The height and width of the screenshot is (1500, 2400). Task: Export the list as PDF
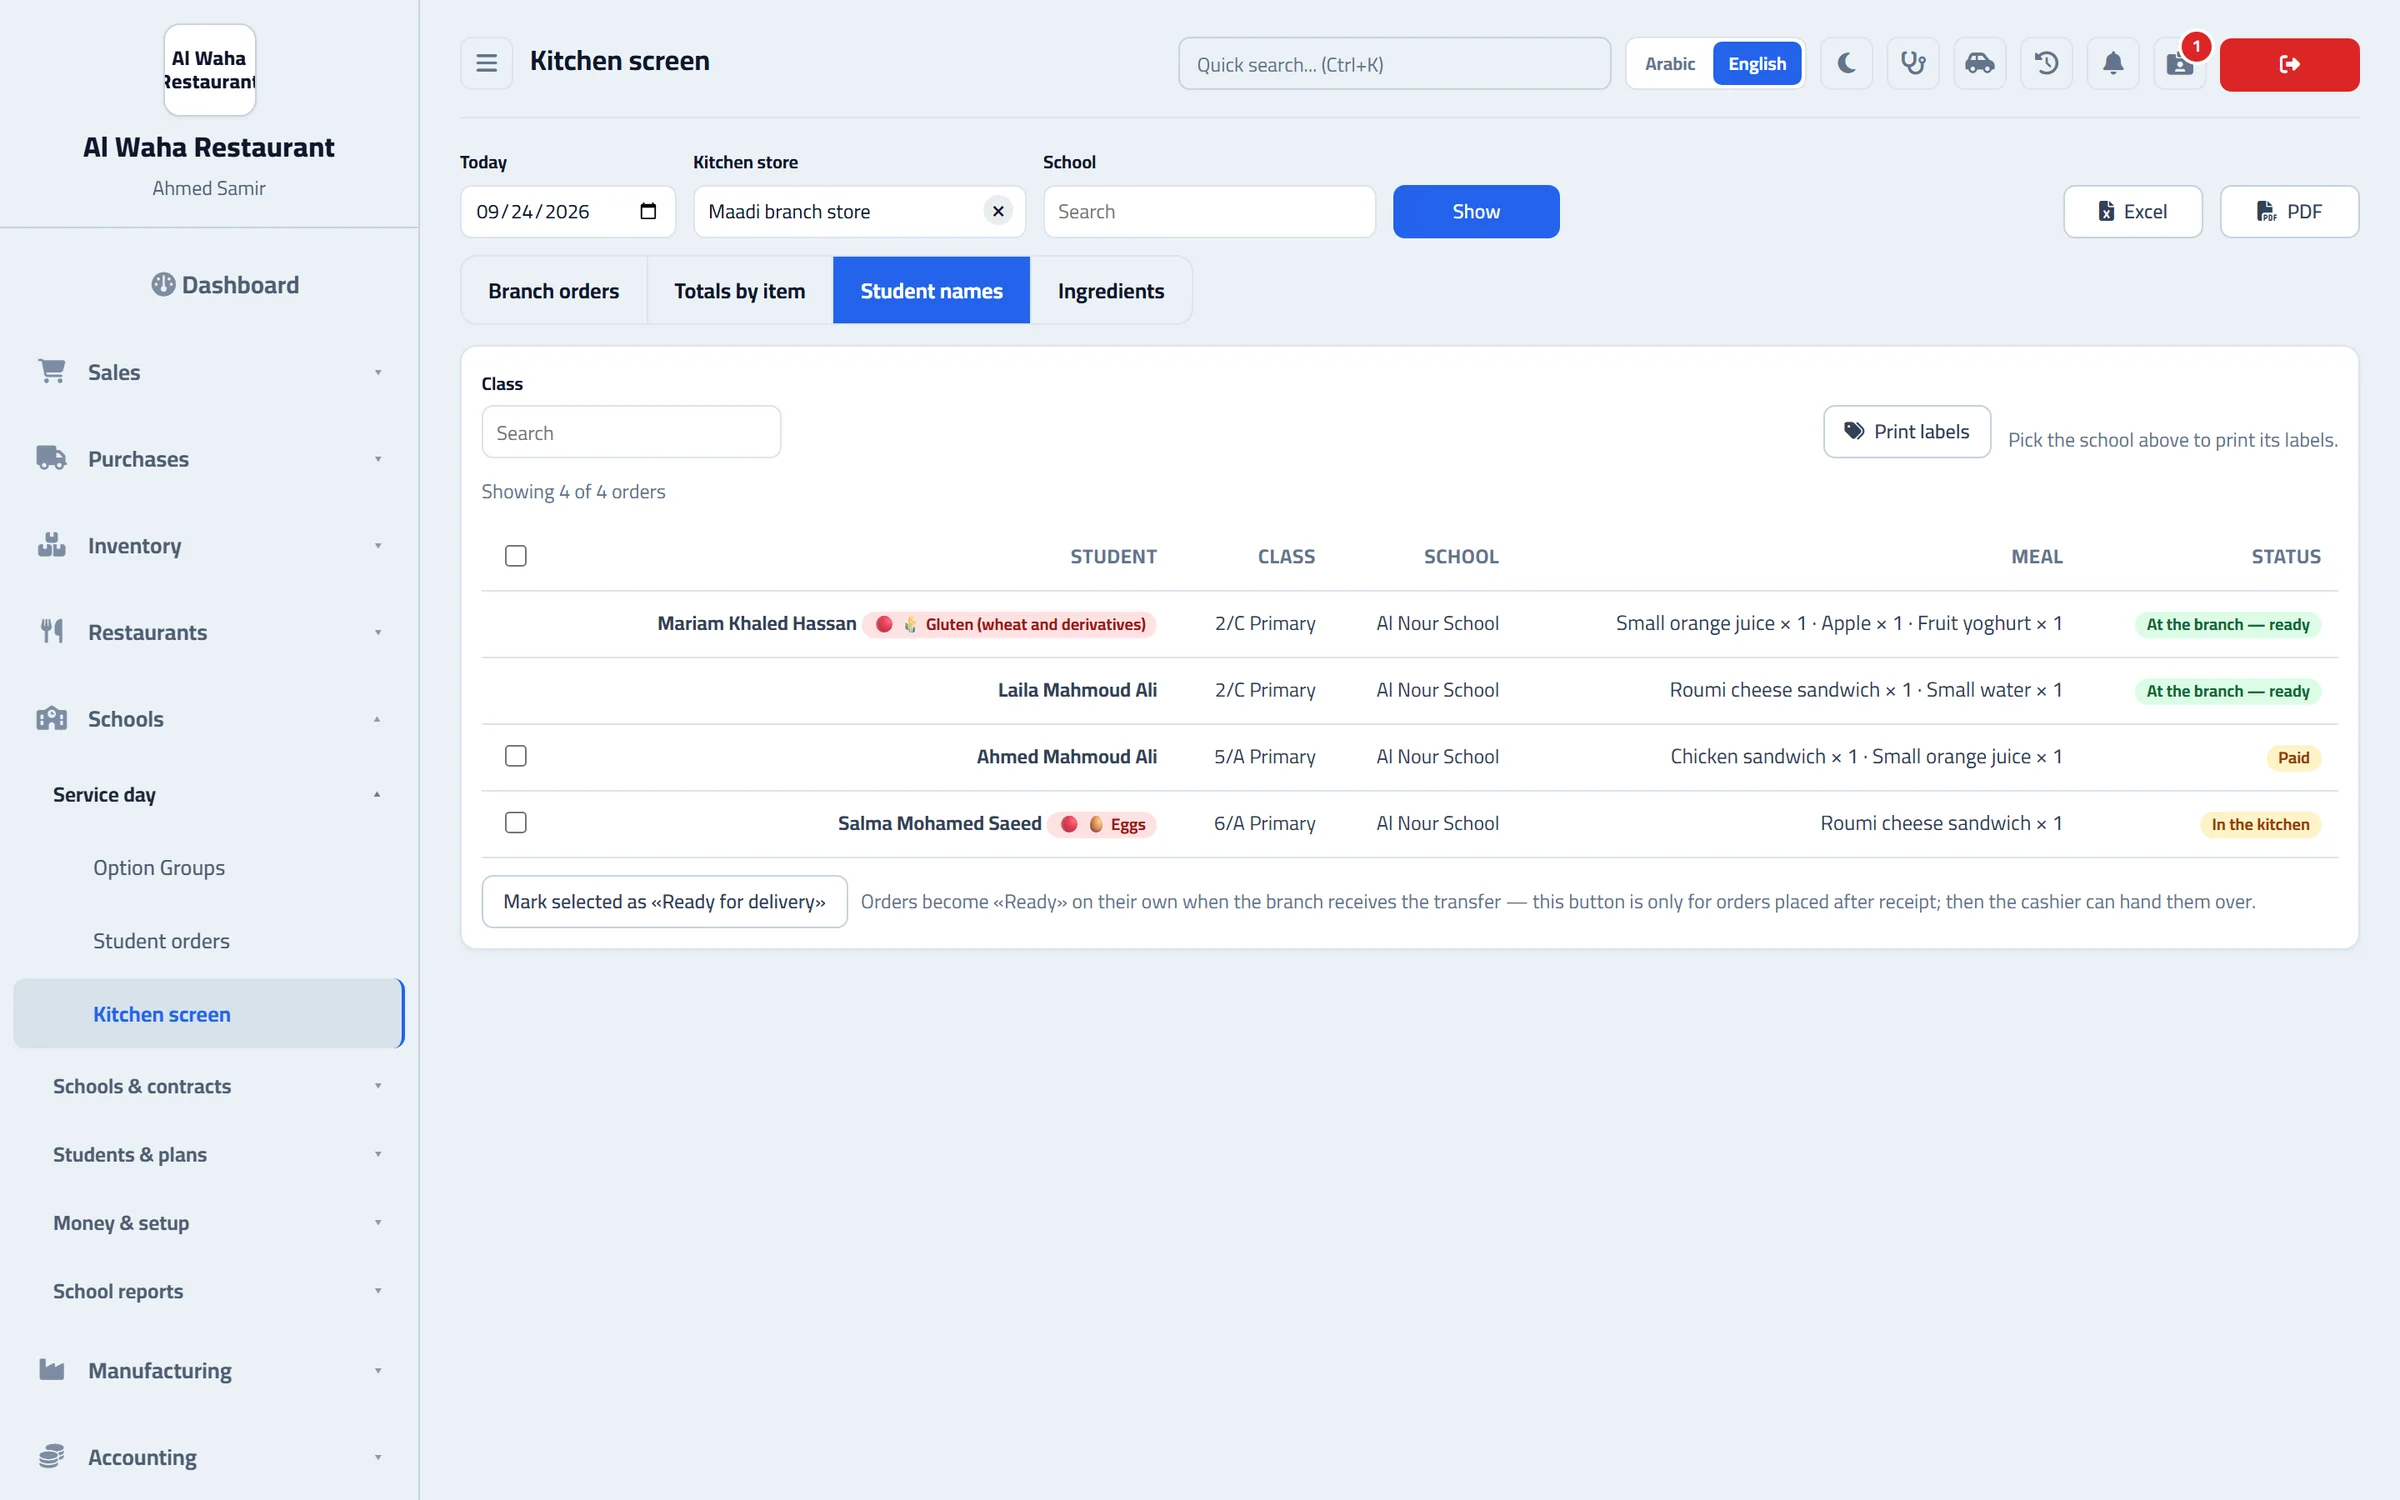click(x=2289, y=211)
